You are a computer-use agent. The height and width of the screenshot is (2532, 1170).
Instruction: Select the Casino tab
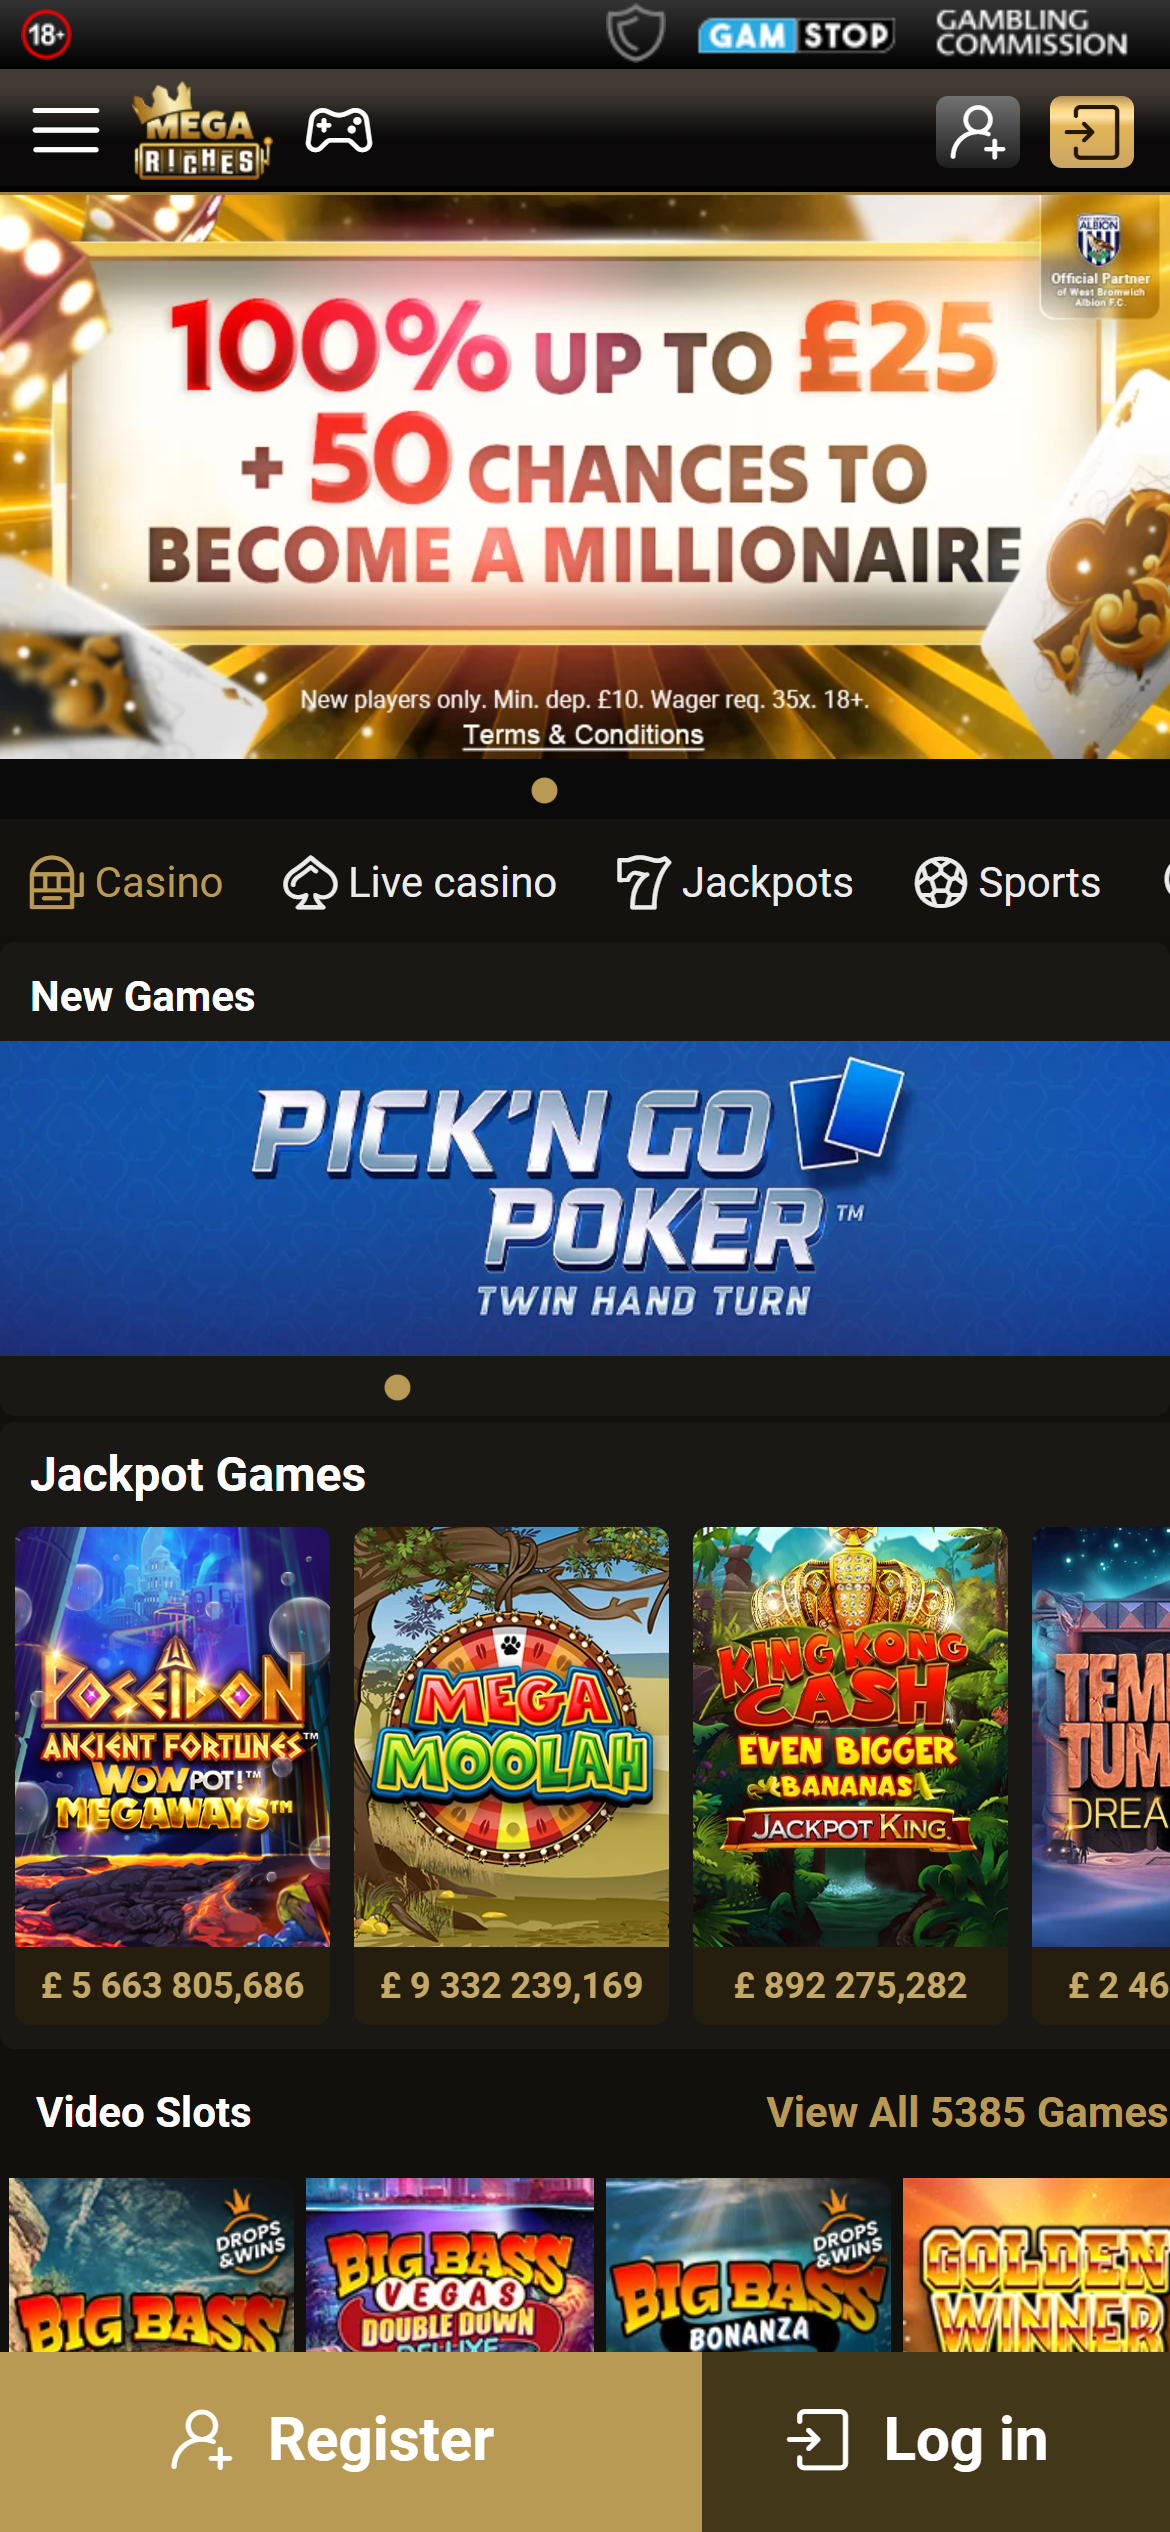point(126,882)
